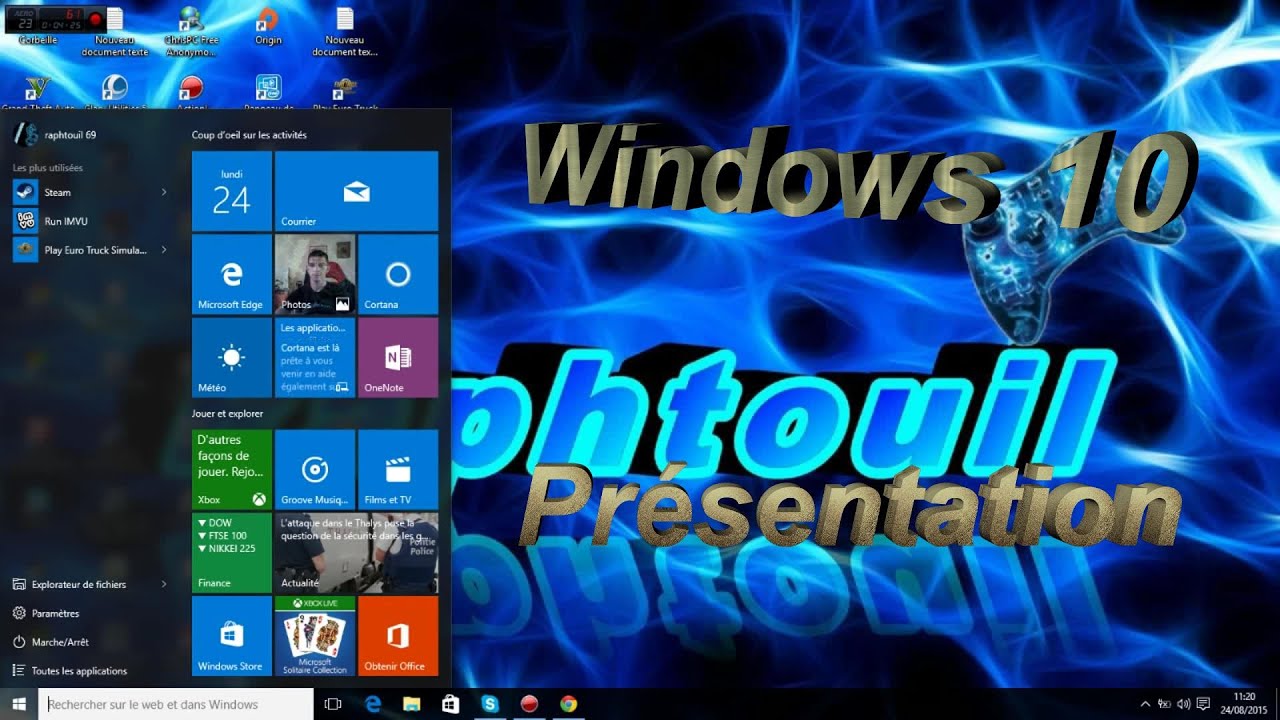Launch the Groove Musique tile
1280x720 pixels.
[314, 469]
